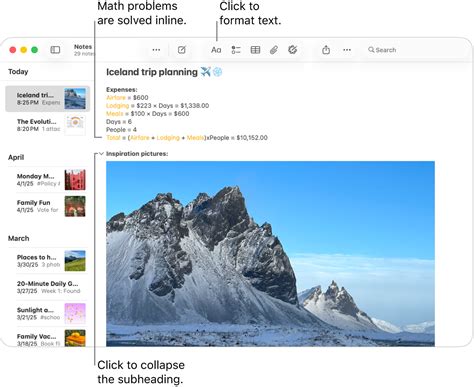
Task: Toggle the sidebar icon
Action: point(55,50)
